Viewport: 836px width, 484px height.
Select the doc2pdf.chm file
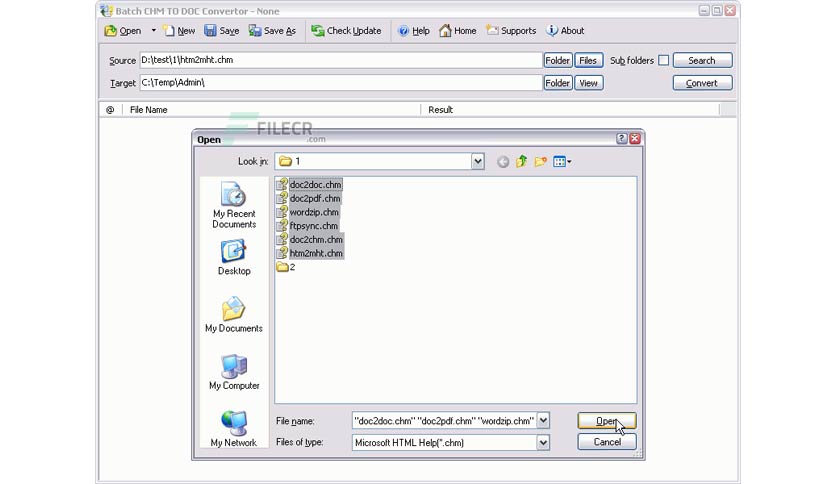[309, 198]
